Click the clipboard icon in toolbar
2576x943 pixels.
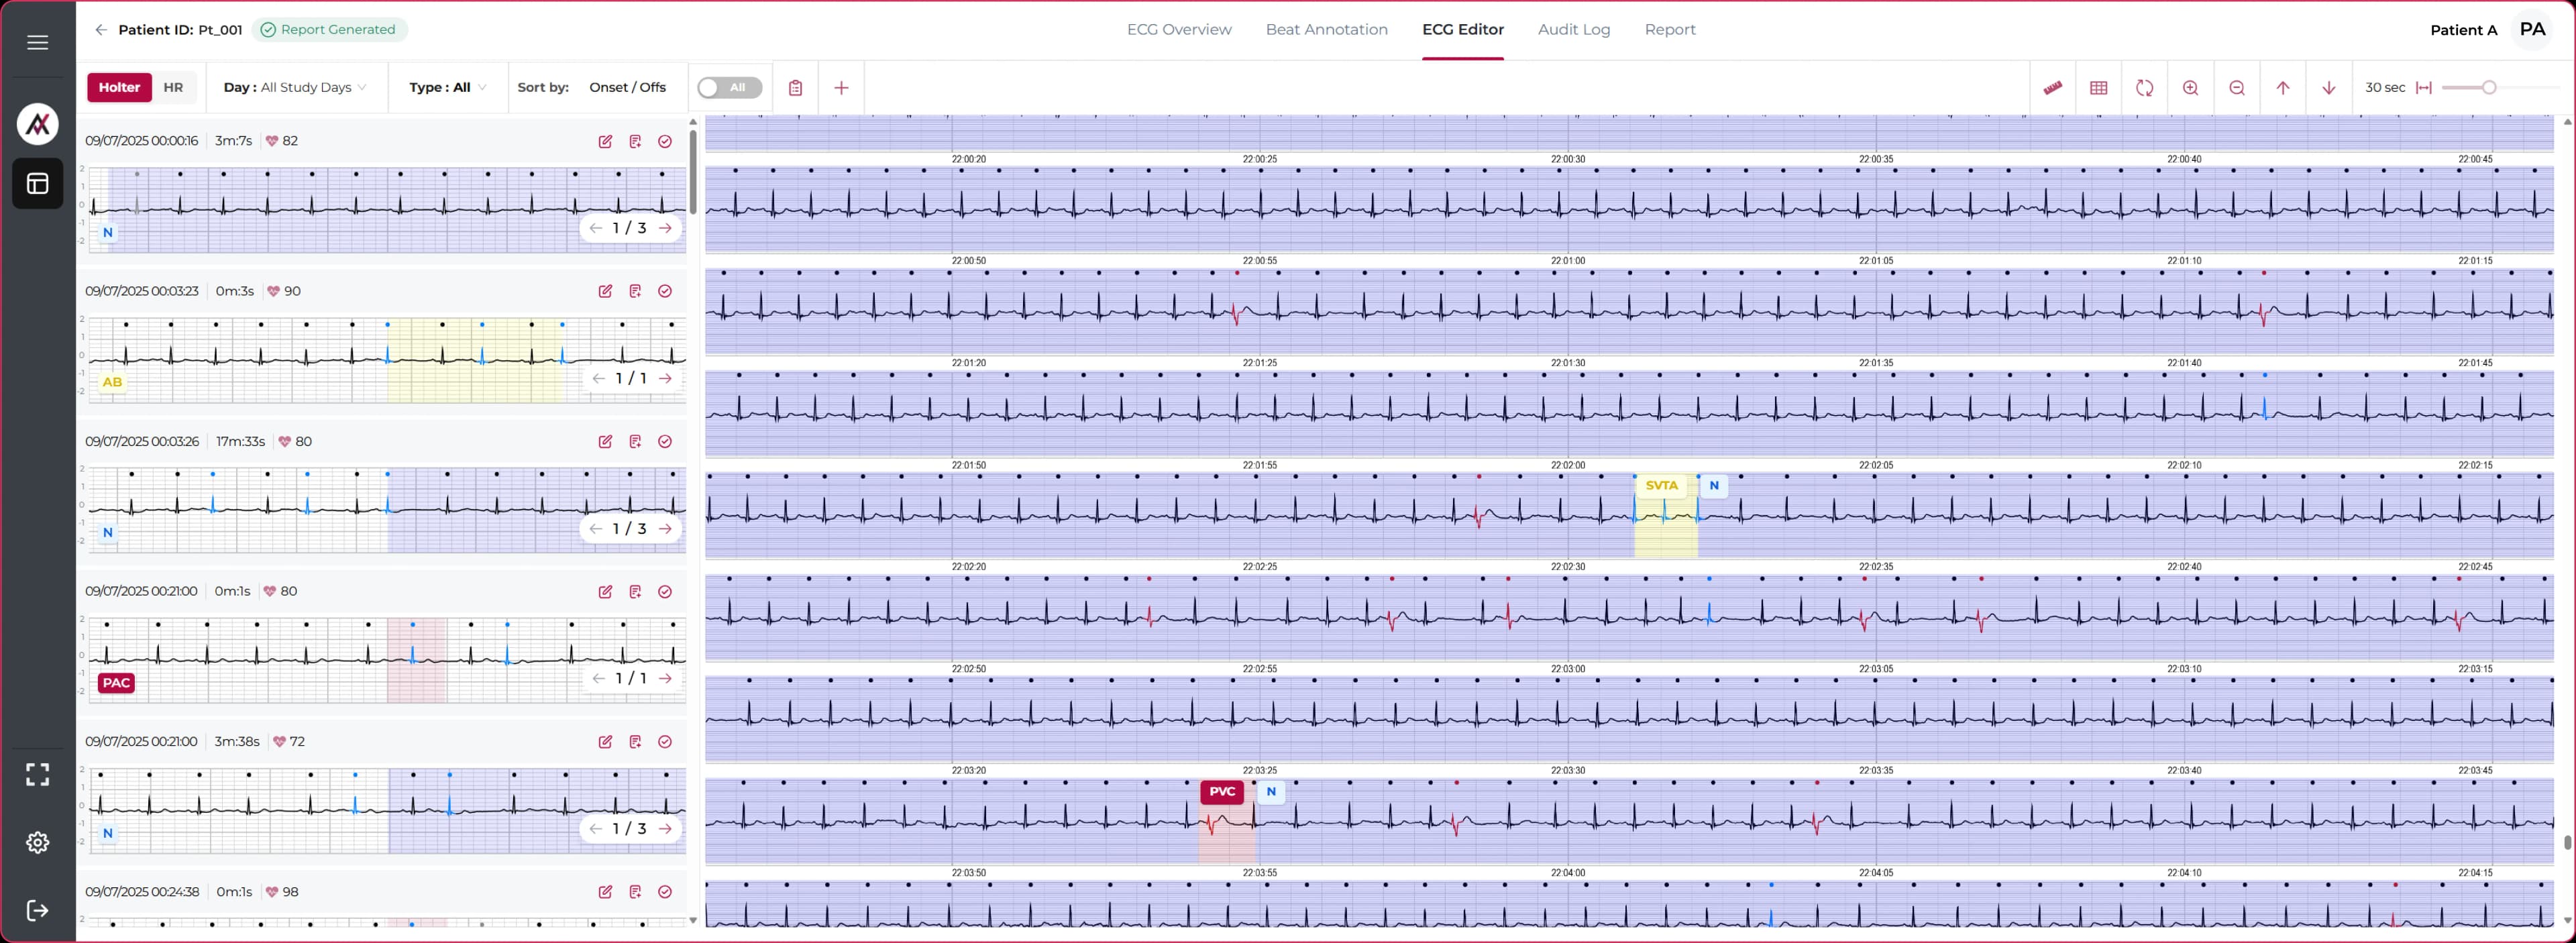[x=795, y=88]
